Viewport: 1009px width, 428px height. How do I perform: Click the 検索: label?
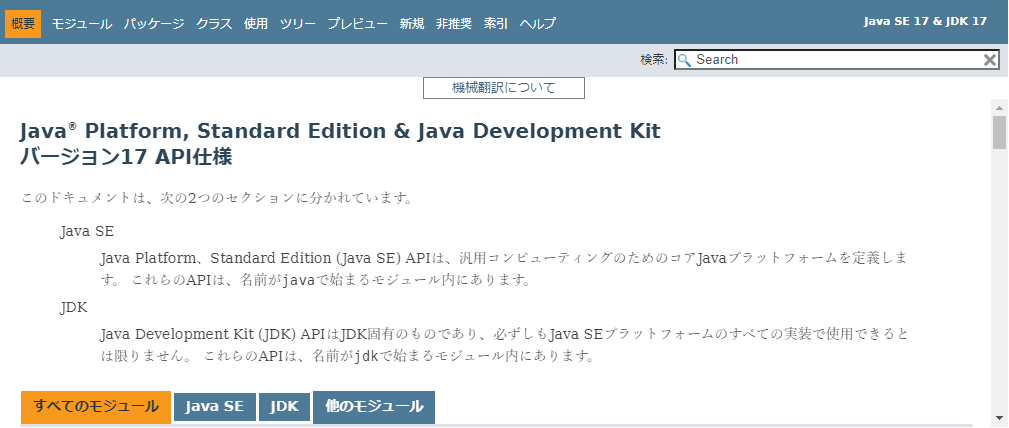click(x=654, y=60)
